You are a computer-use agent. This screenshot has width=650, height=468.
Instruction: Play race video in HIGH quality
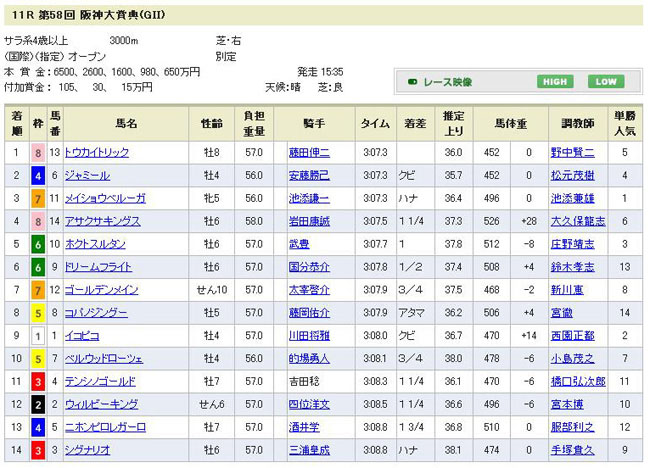point(555,82)
